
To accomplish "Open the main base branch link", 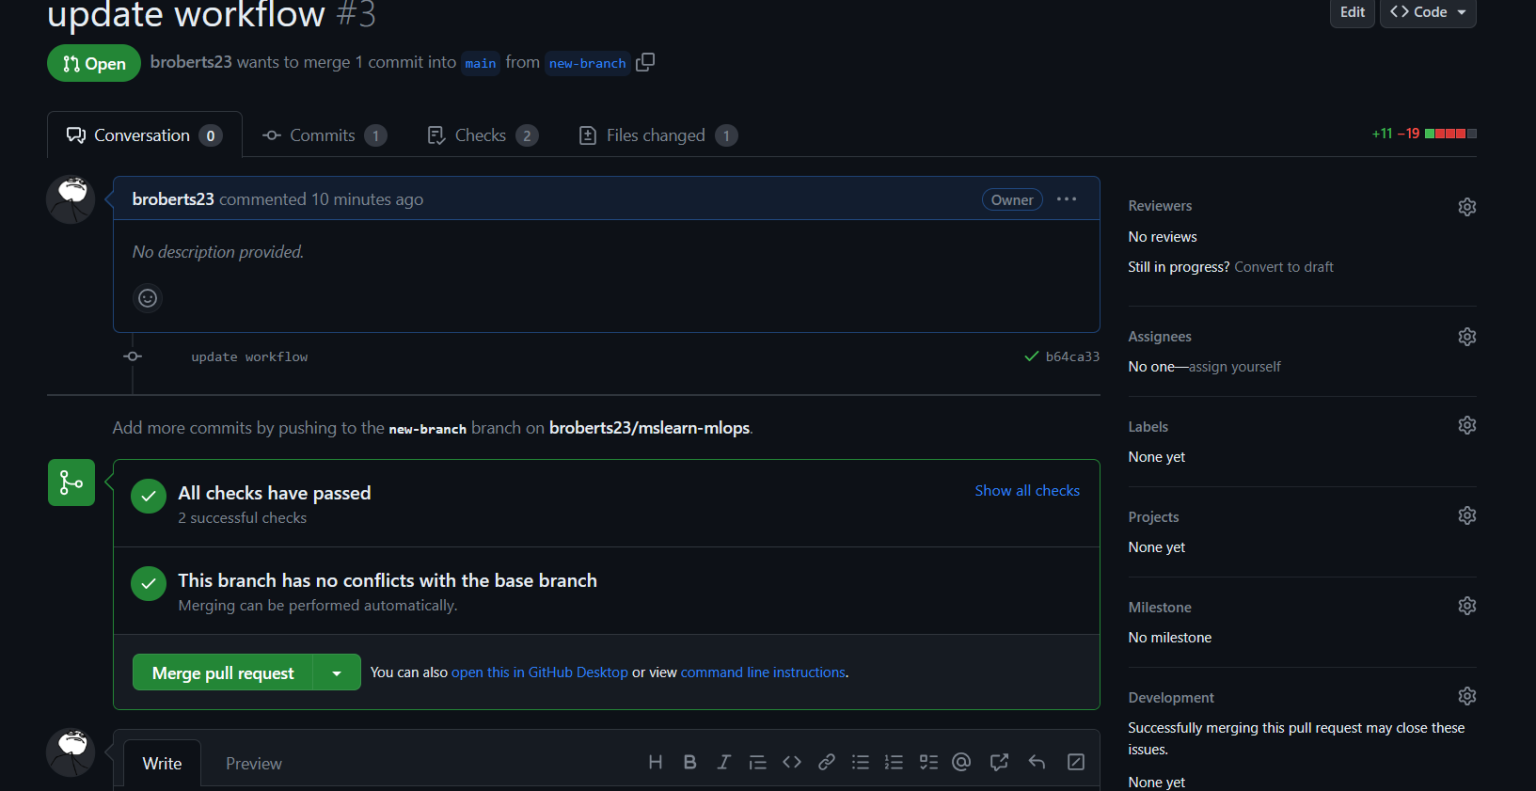I will tap(480, 63).
